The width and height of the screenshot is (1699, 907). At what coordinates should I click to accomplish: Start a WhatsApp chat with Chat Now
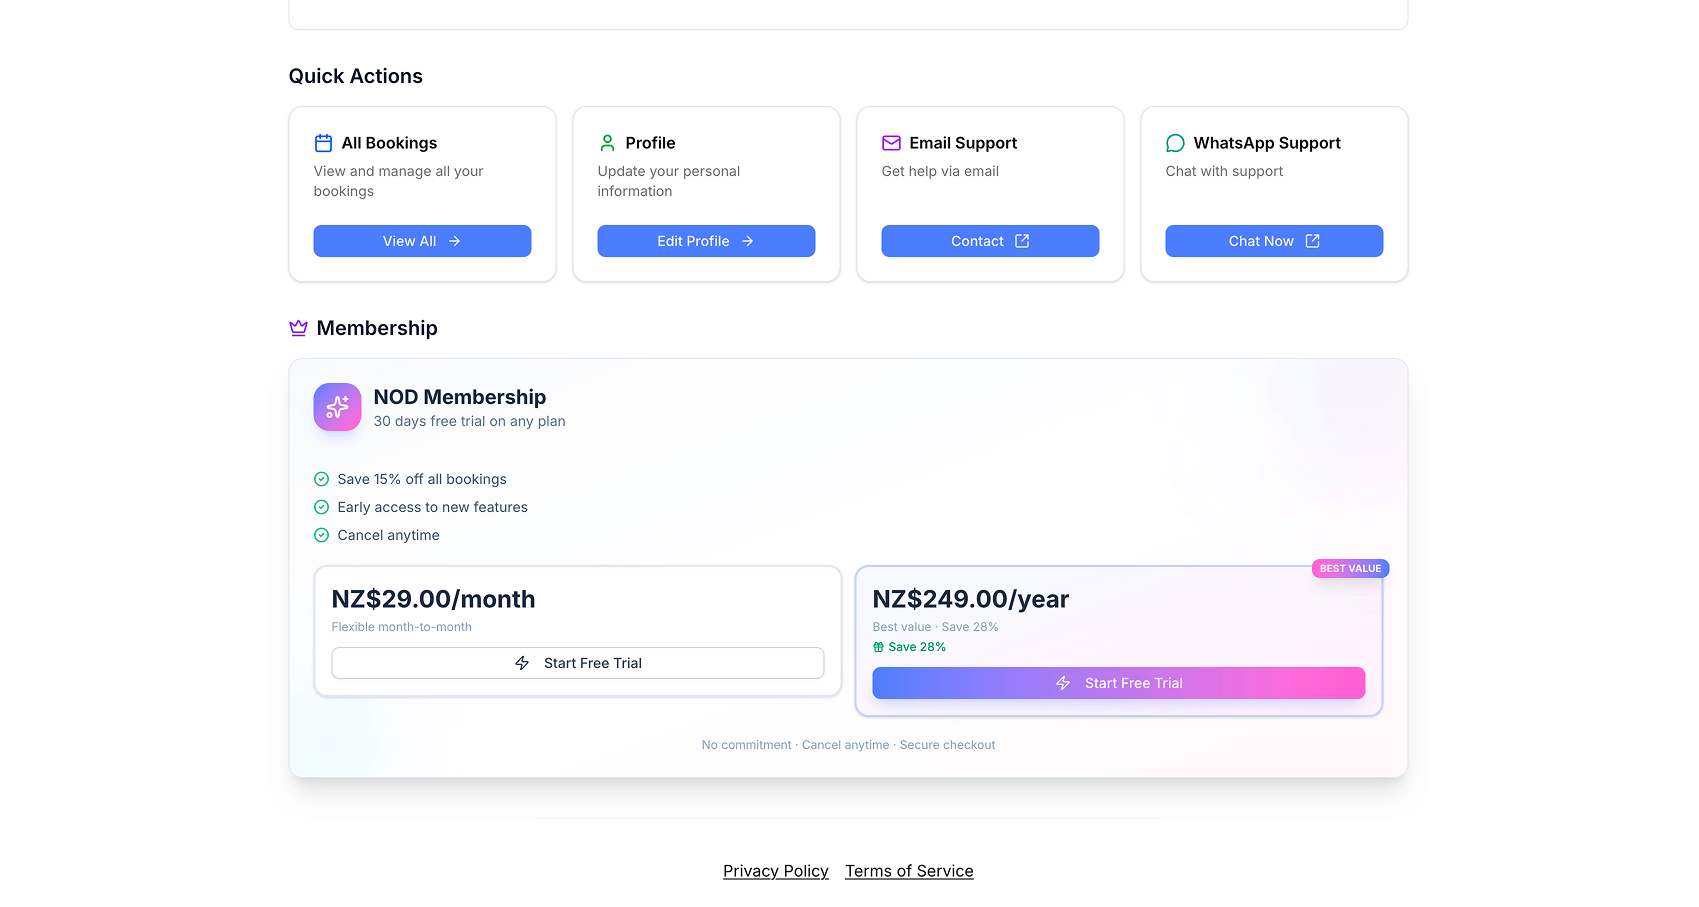[1274, 241]
